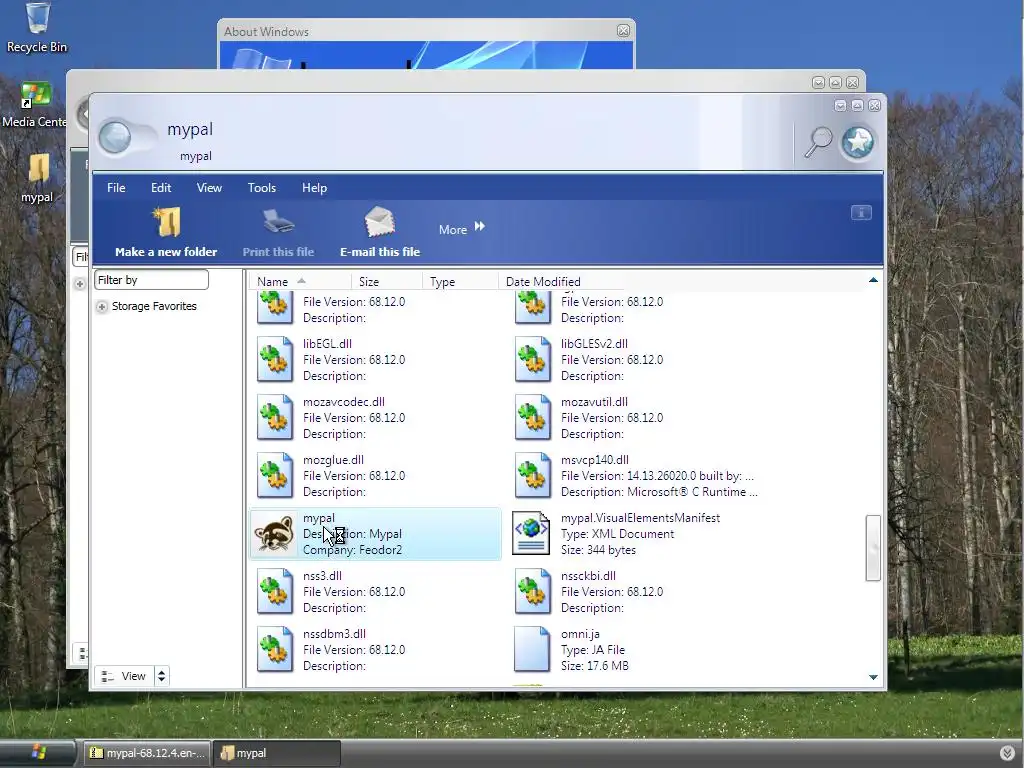Click the file list scrollbar thumb
The height and width of the screenshot is (768, 1024).
(x=873, y=548)
